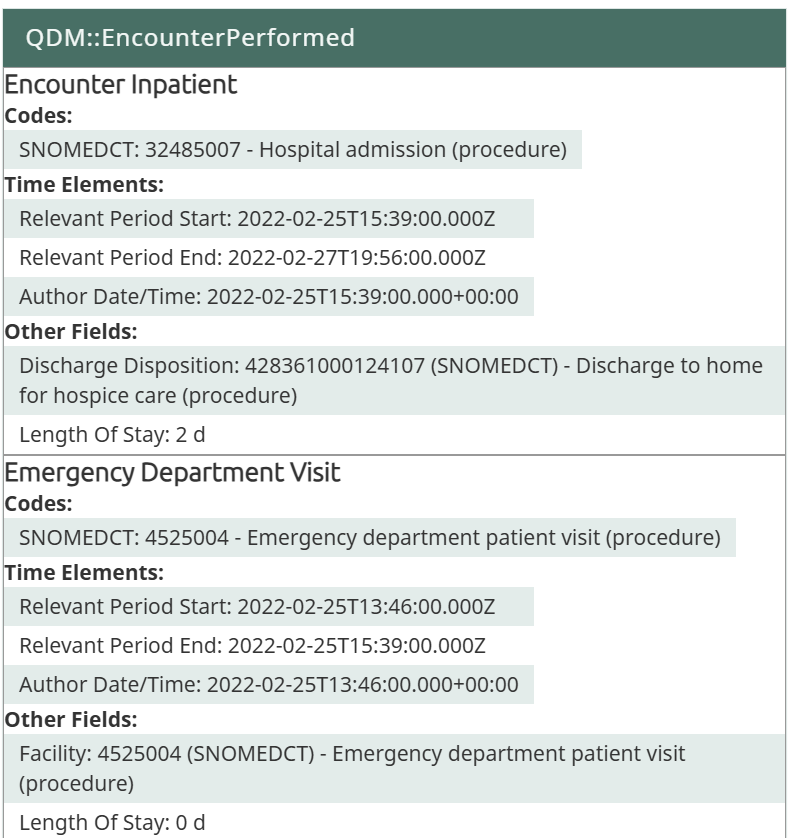Select SNOMEDCT 4525004 emergency visit code row

[x=370, y=538]
